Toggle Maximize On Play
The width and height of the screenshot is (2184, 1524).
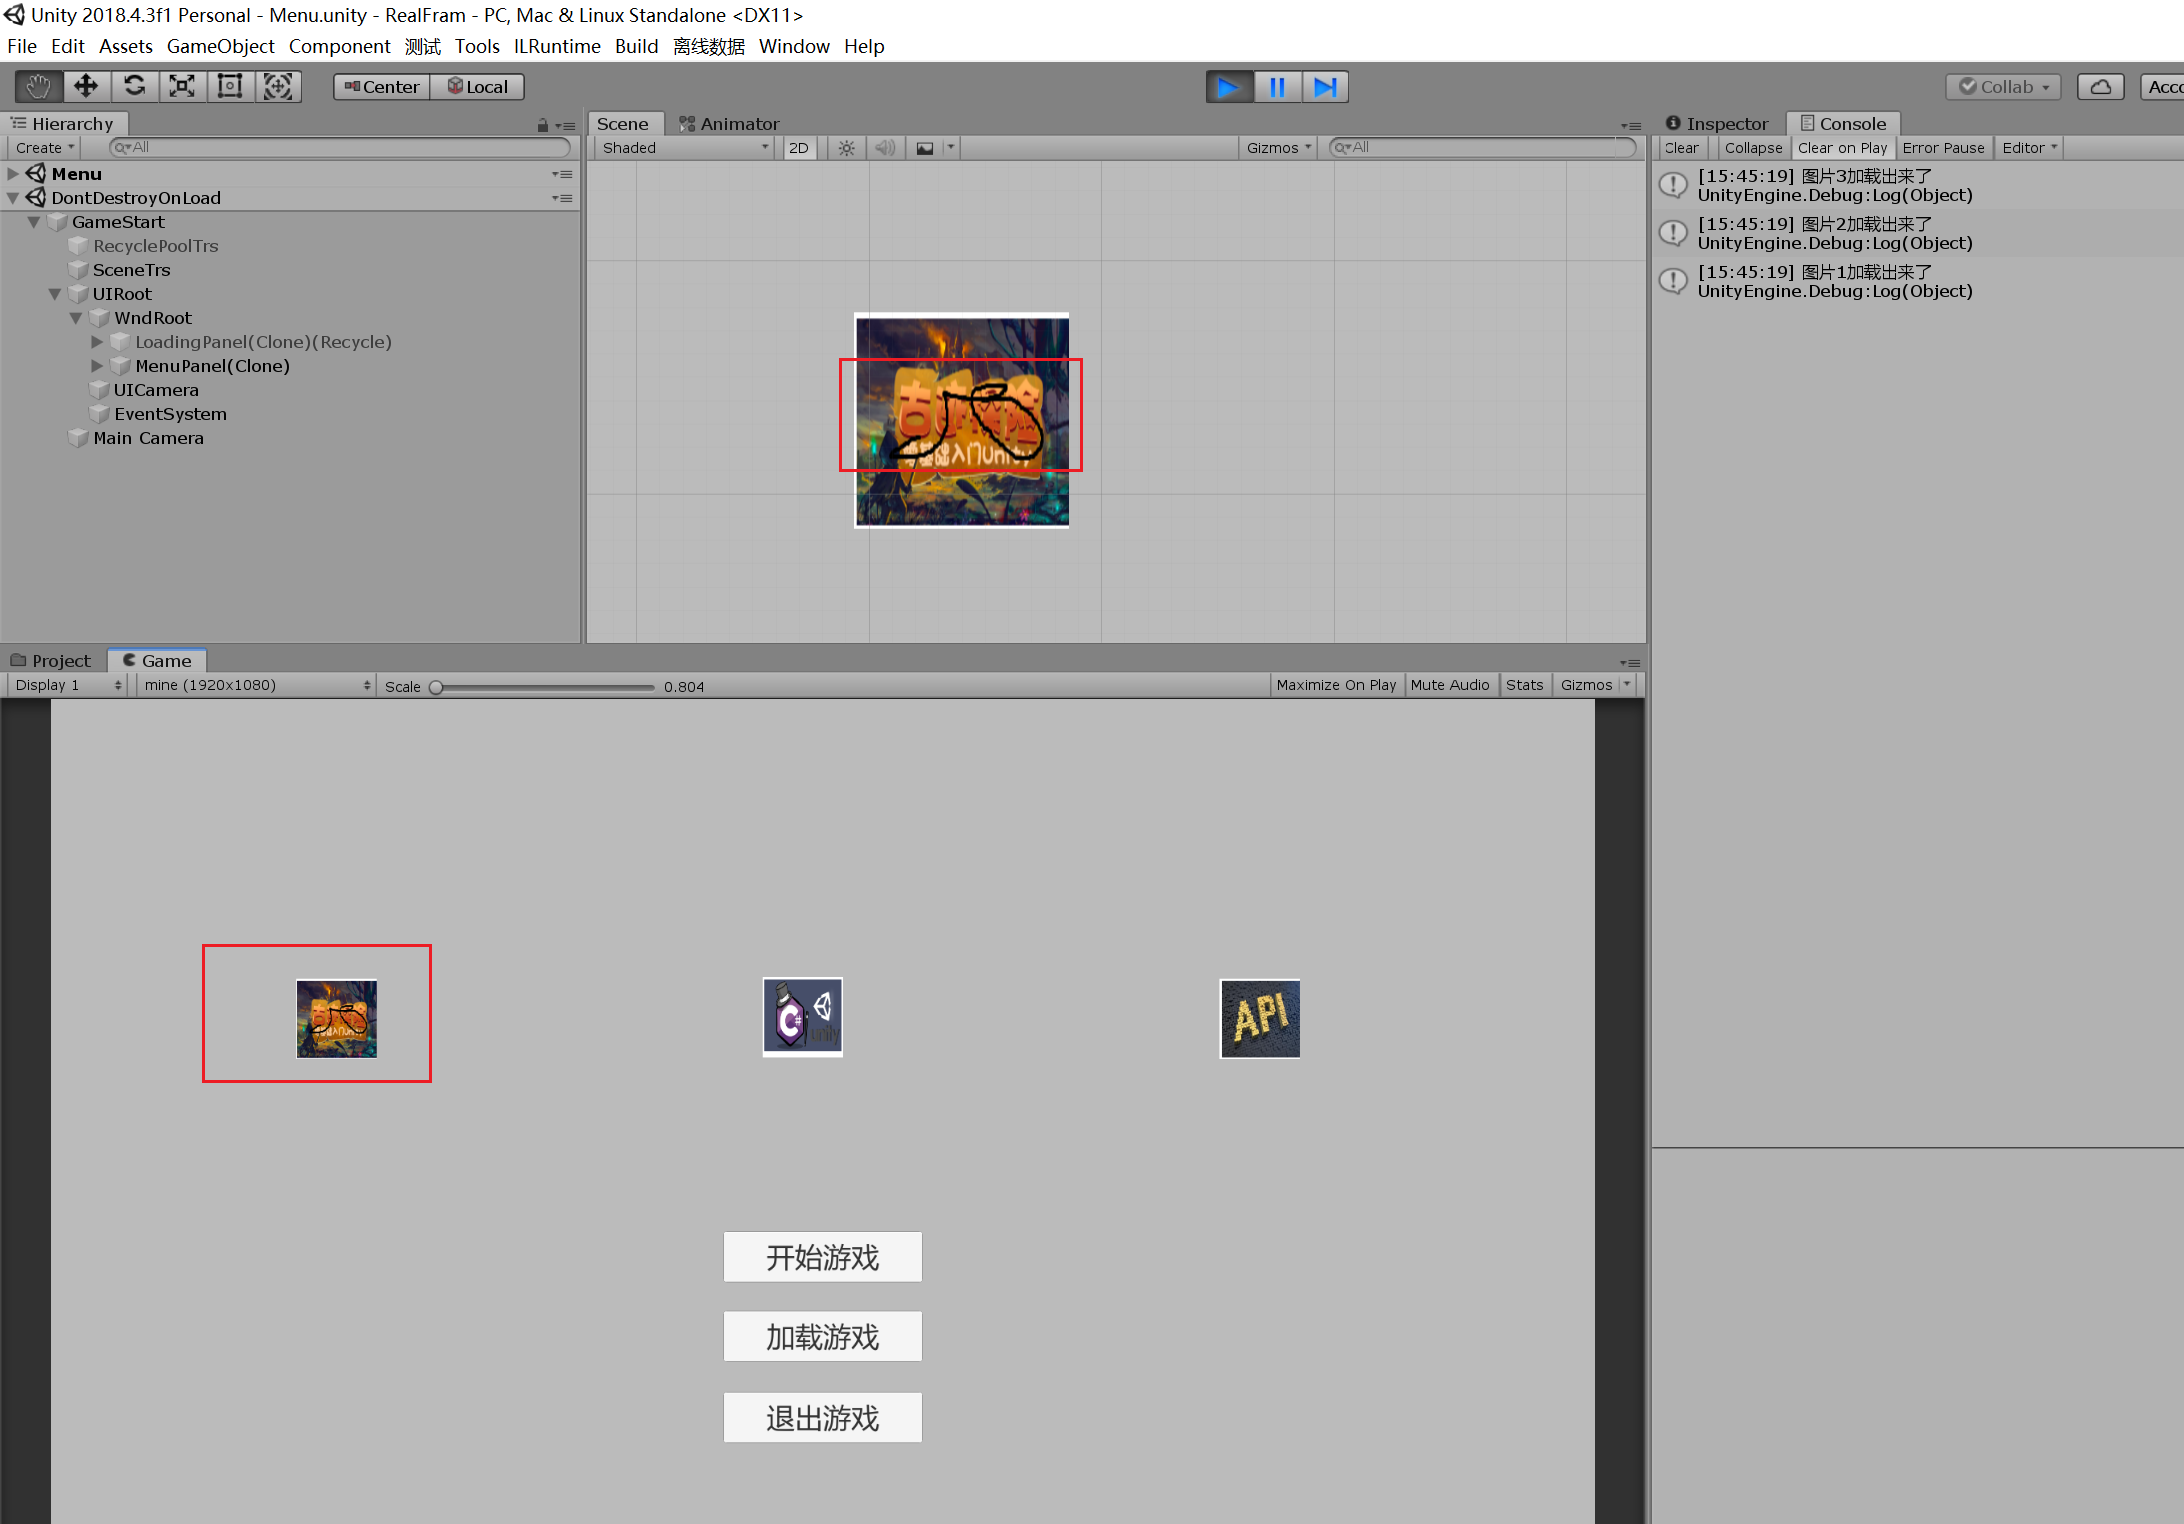point(1336,685)
